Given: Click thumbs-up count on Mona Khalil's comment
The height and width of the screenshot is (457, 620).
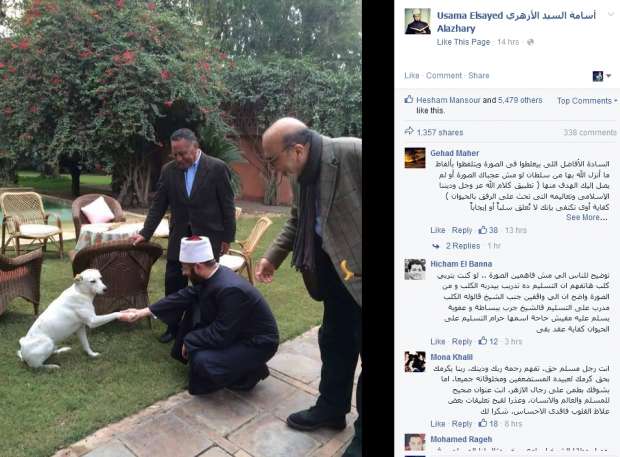Looking at the screenshot, I should pos(488,423).
